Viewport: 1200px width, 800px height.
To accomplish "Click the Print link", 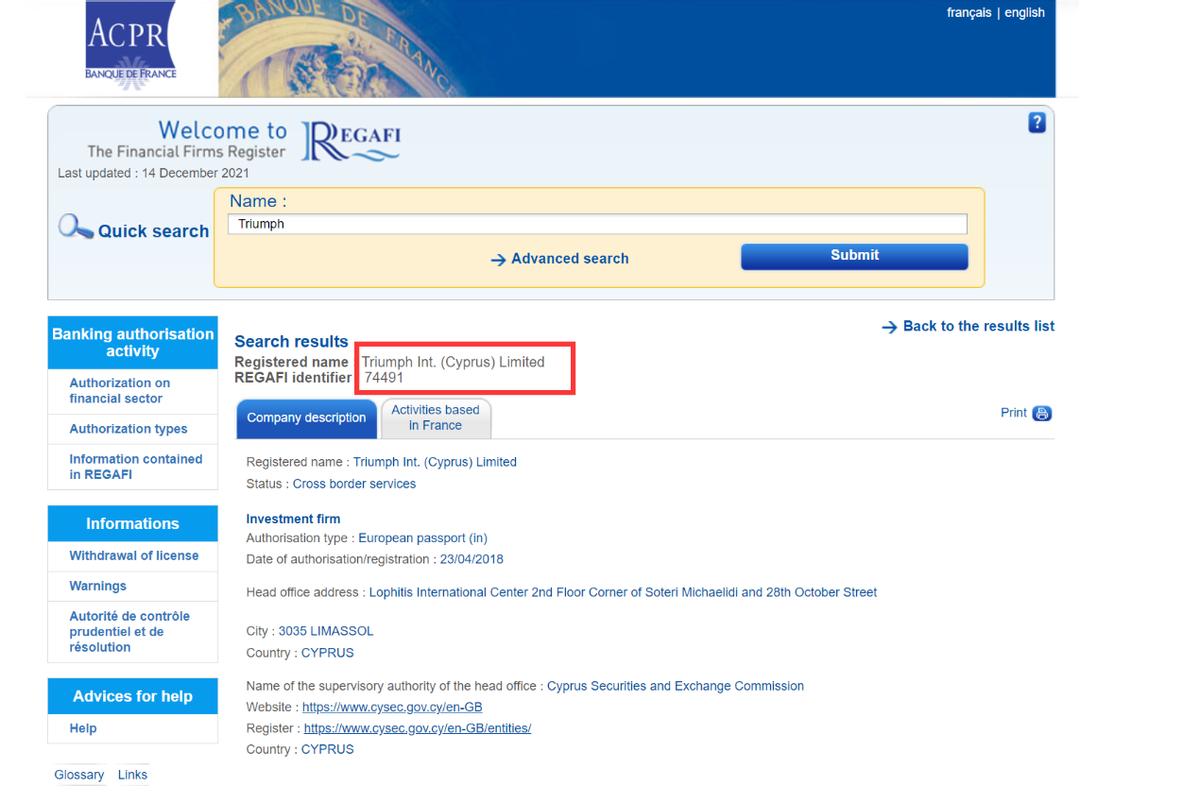I will [x=1014, y=413].
